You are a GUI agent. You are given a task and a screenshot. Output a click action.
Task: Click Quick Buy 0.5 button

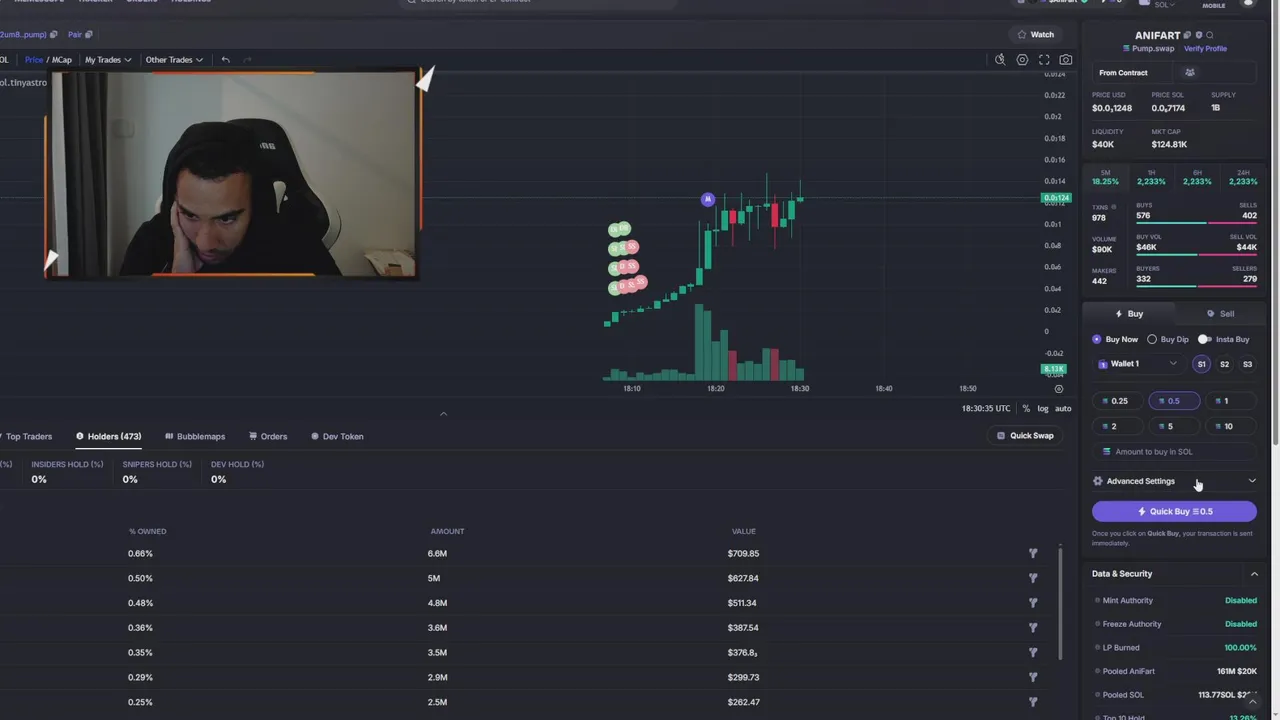coord(1174,511)
